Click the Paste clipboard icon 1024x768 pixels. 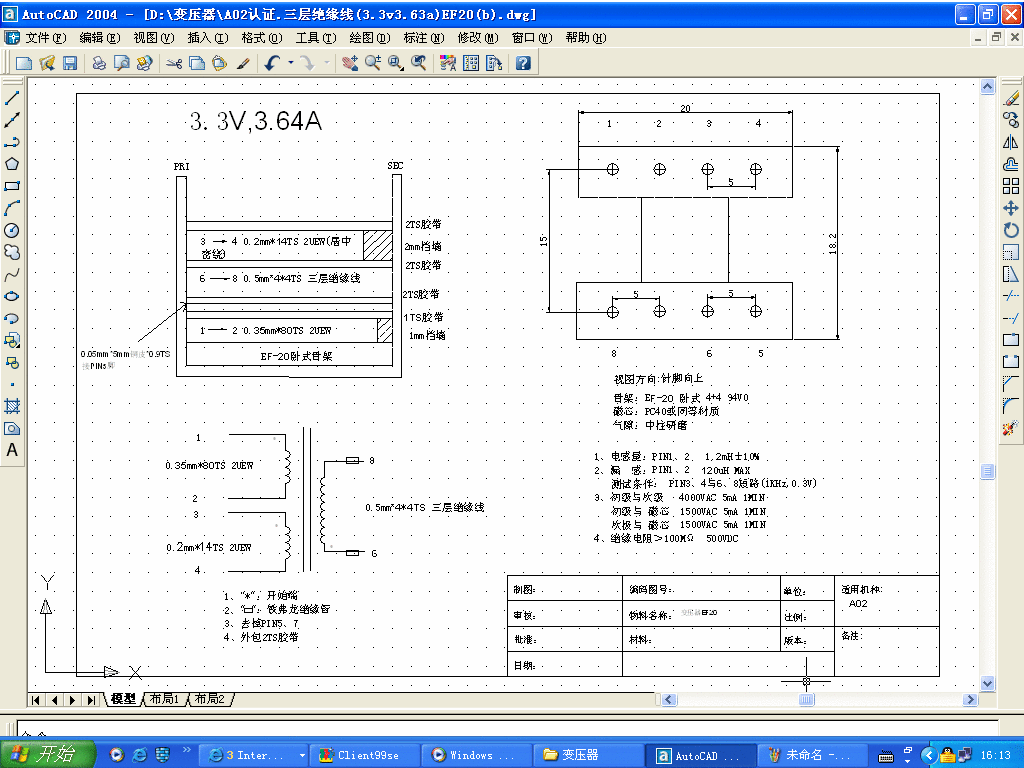point(220,63)
